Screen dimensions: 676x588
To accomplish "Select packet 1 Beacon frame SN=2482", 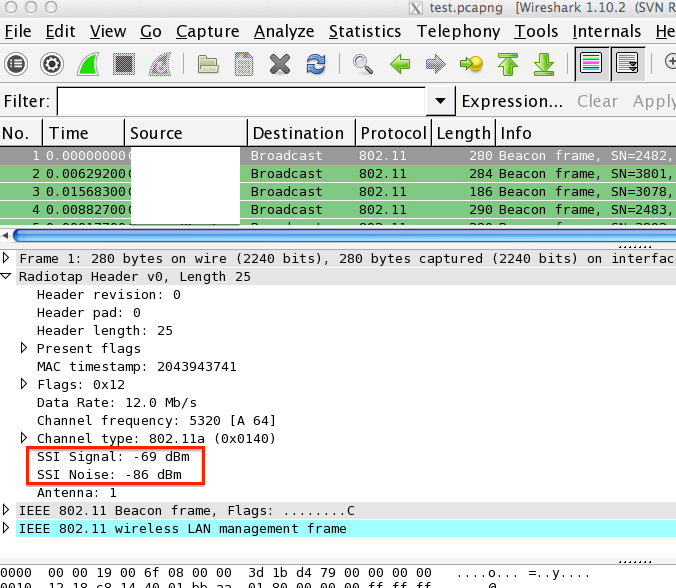I will pyautogui.click(x=338, y=156).
